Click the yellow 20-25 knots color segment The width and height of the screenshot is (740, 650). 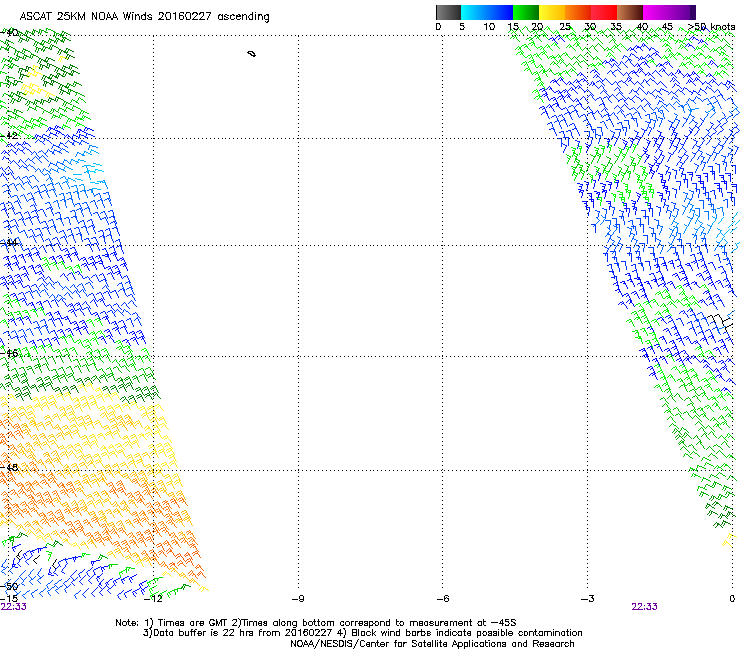[552, 12]
